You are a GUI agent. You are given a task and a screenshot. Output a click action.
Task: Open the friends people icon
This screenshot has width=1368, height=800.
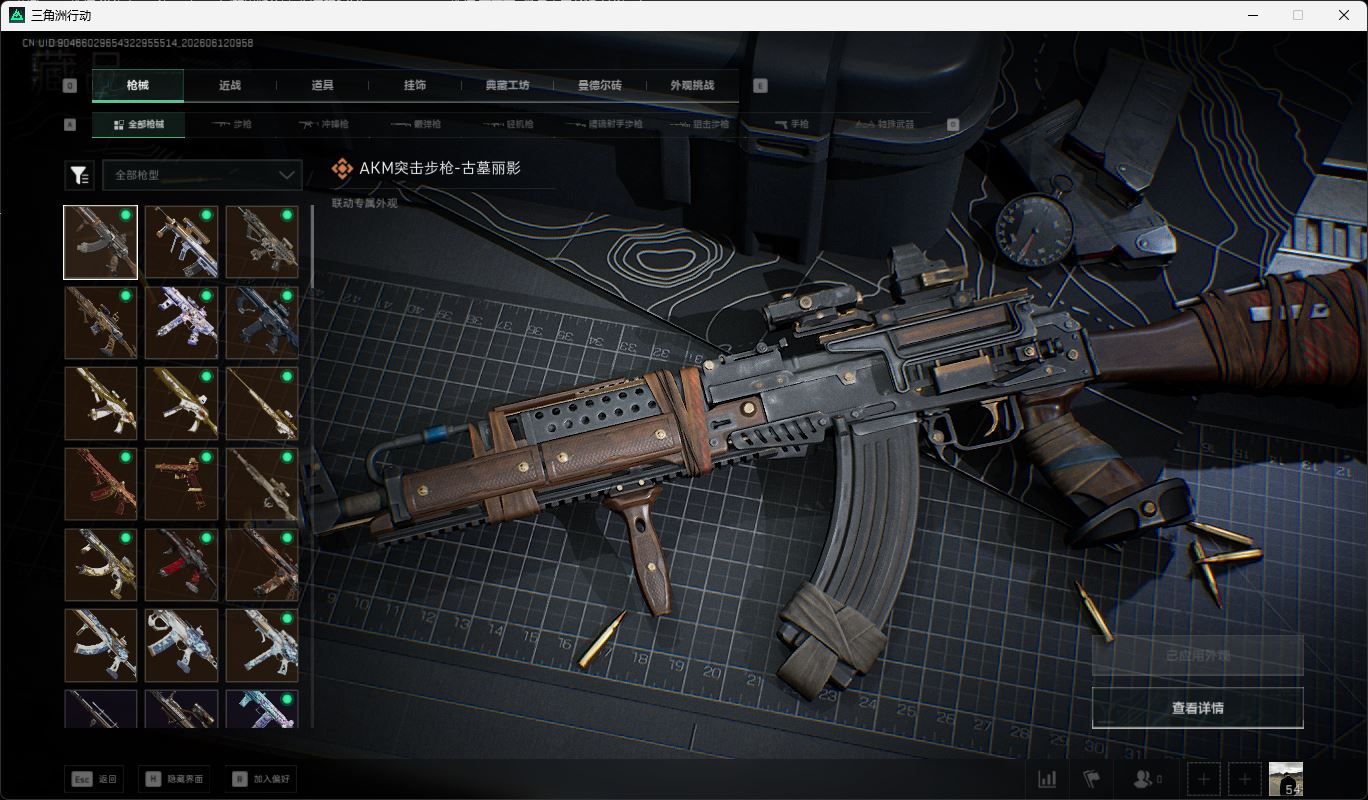1146,779
